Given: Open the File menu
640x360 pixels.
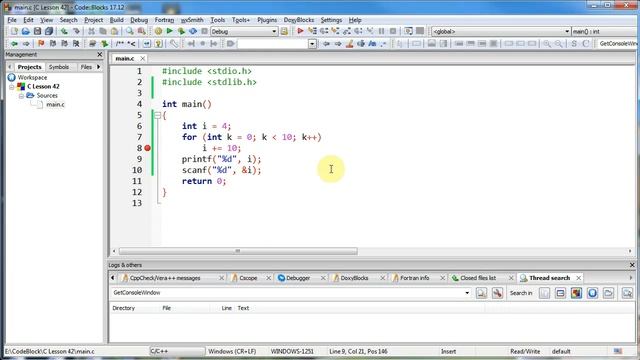Looking at the screenshot, I should coord(12,20).
